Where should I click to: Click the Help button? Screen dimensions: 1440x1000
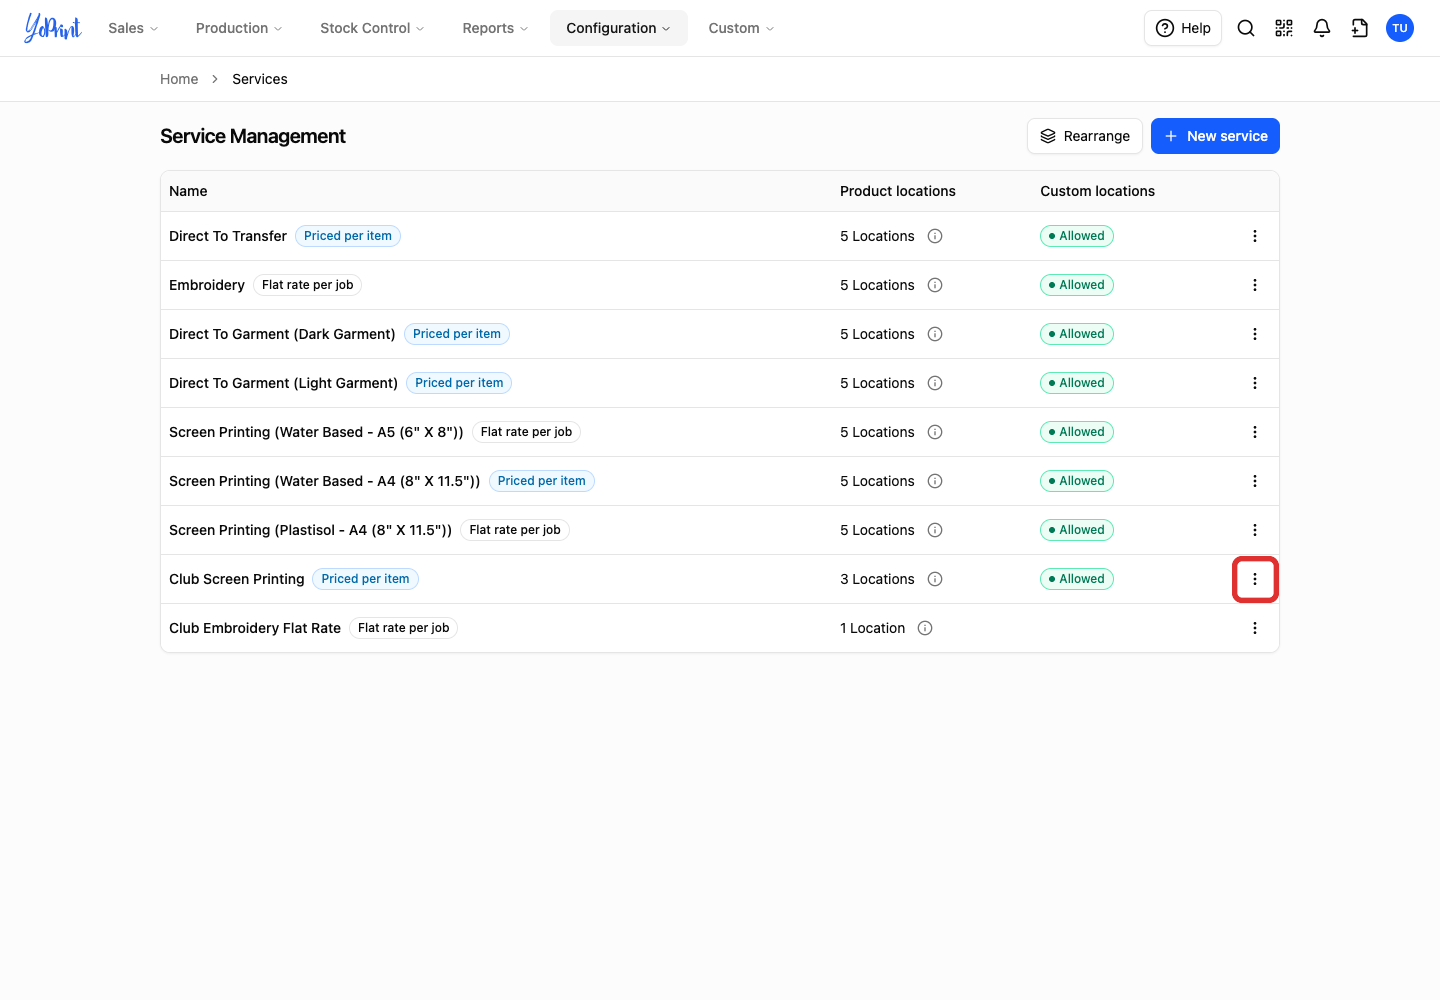click(x=1183, y=28)
